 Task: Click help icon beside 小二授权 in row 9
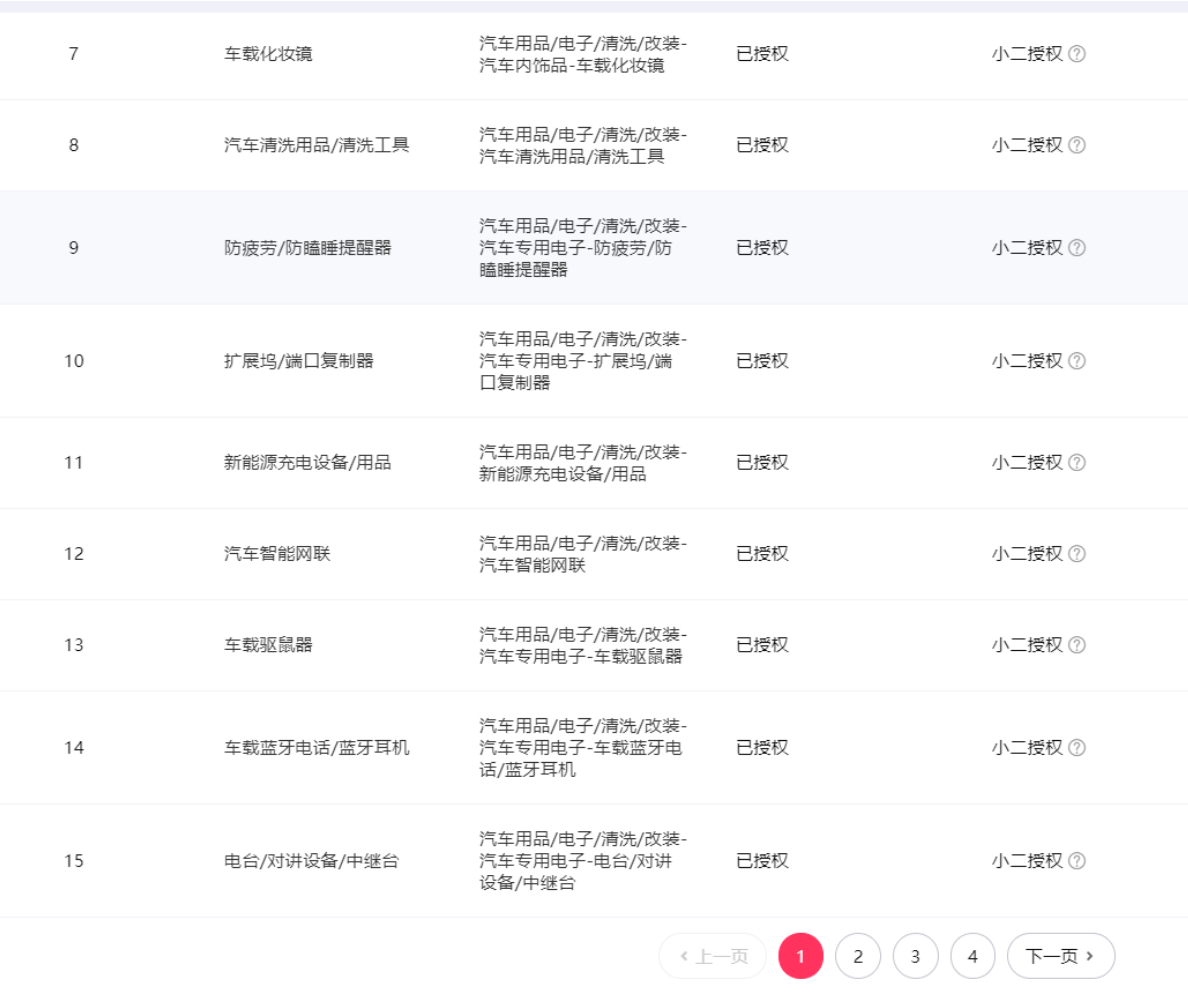[x=1077, y=248]
